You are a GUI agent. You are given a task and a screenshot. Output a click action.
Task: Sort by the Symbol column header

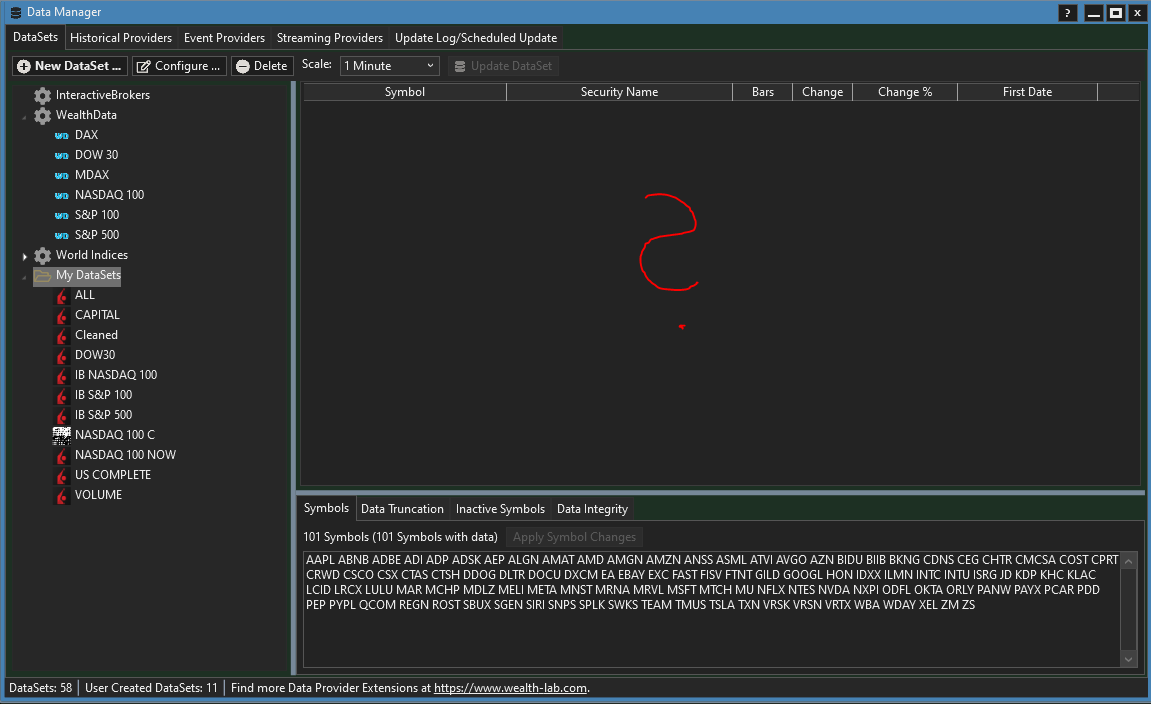point(404,92)
